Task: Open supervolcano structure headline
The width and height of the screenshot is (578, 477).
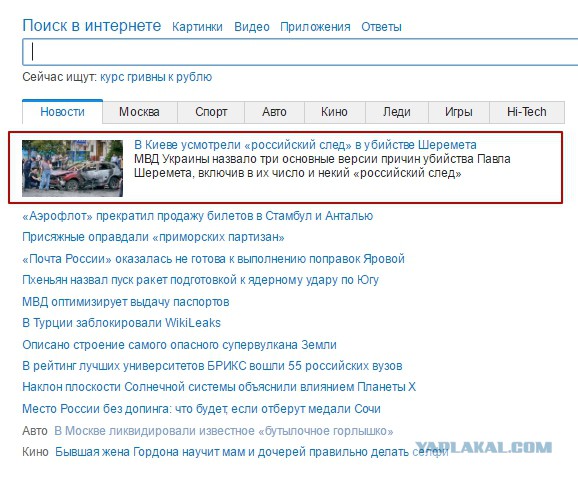Action: pos(180,345)
